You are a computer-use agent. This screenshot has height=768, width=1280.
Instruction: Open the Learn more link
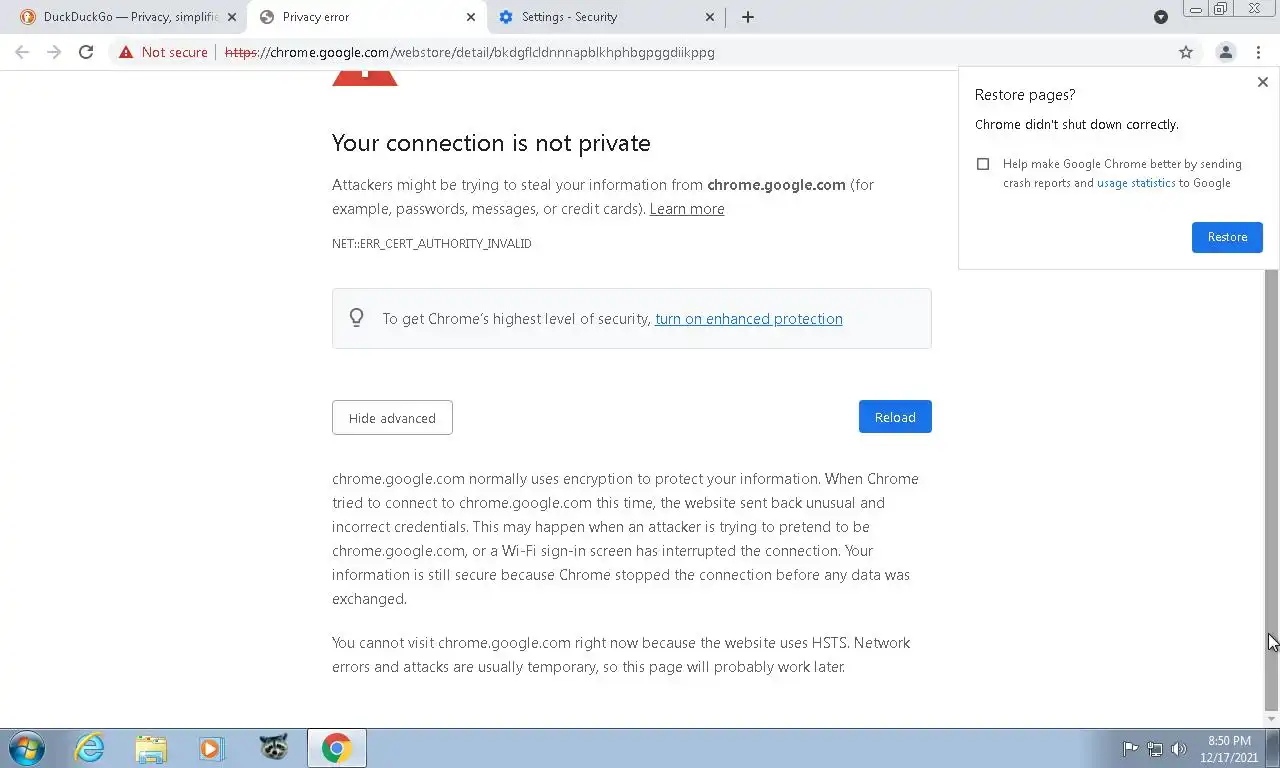[x=687, y=209]
